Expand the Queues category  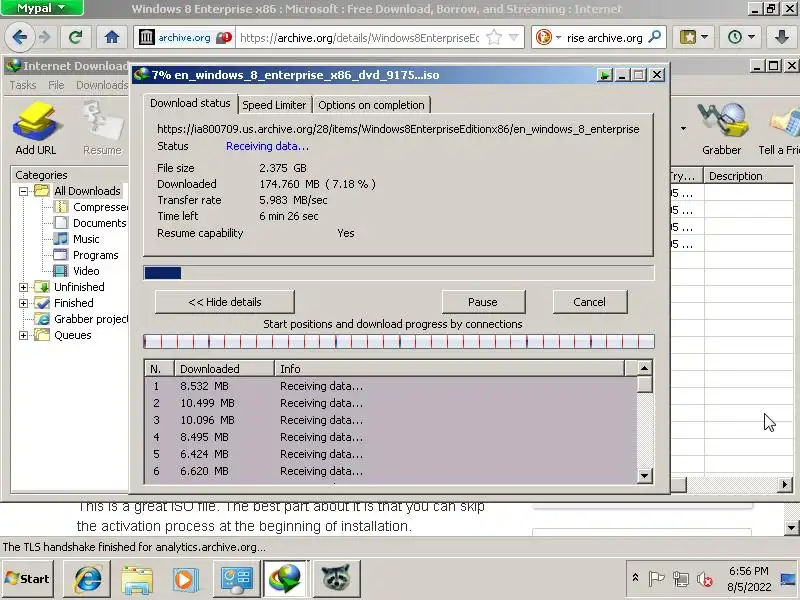[x=23, y=335]
